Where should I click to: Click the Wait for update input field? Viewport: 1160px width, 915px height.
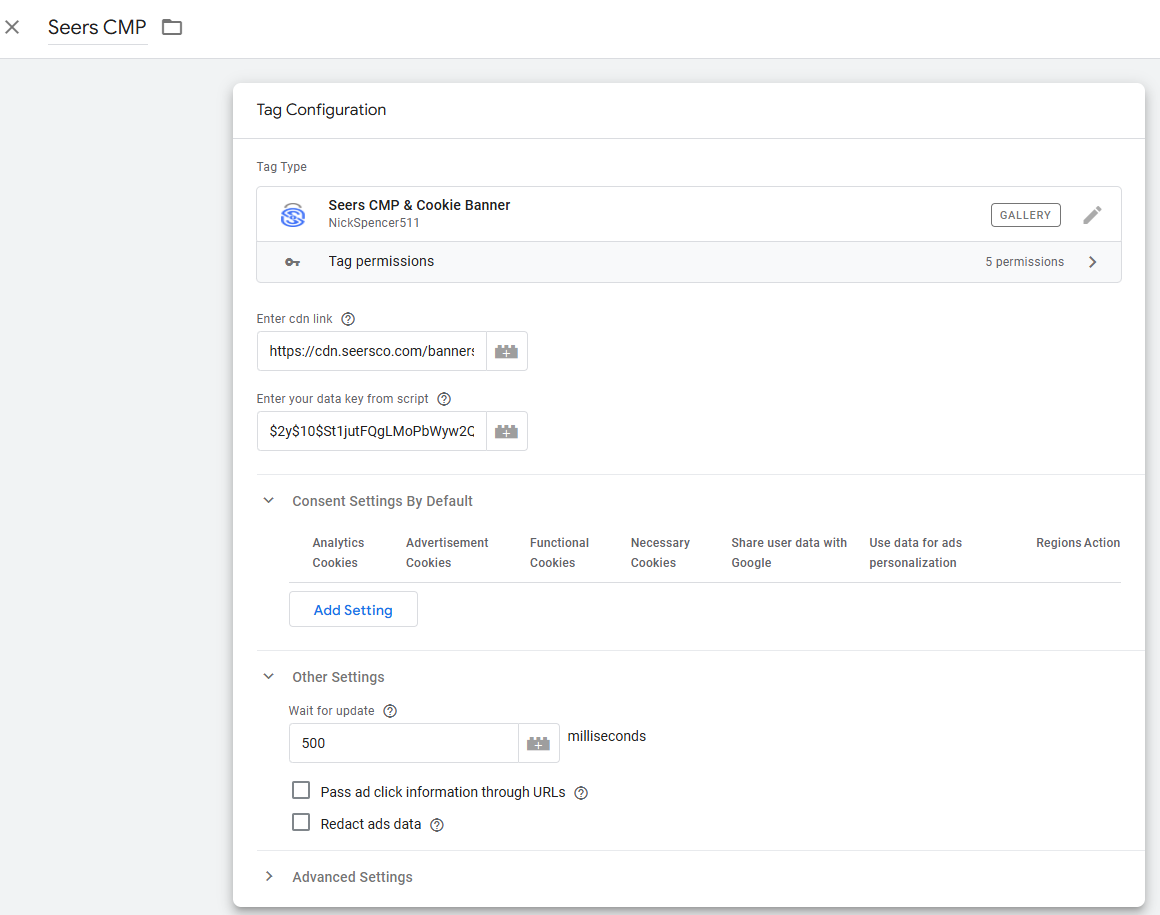pos(403,744)
